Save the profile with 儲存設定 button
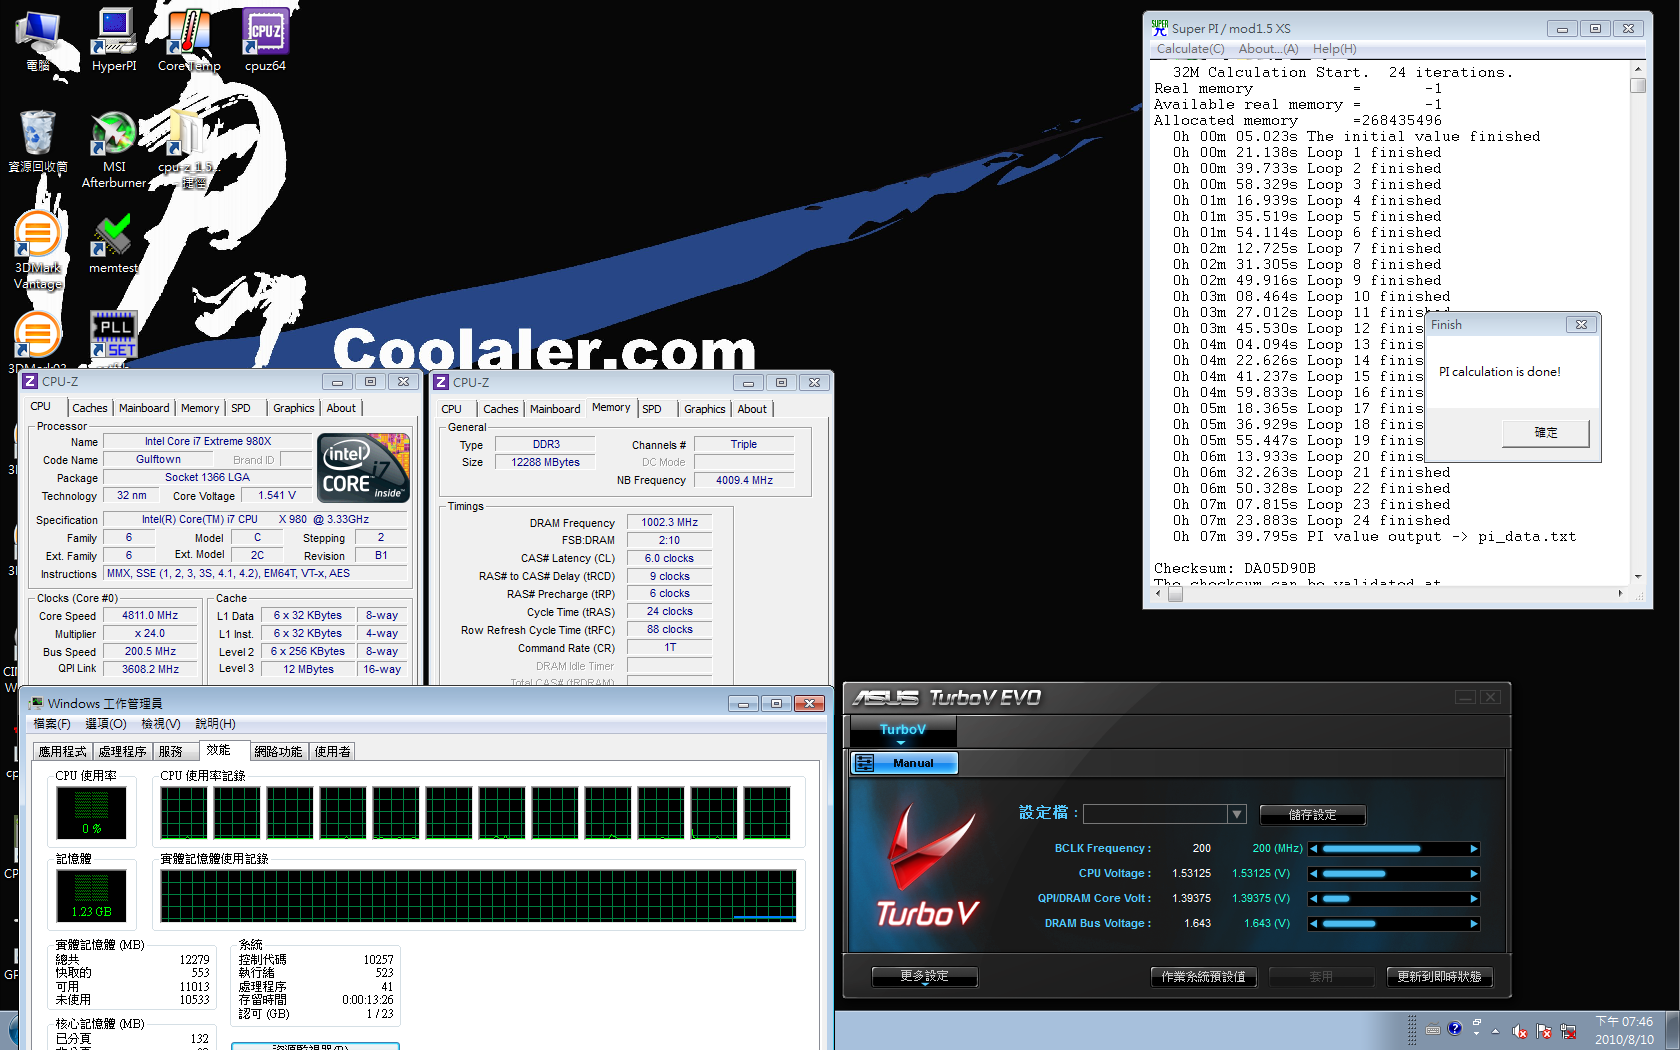Viewport: 1680px width, 1050px height. point(1312,815)
